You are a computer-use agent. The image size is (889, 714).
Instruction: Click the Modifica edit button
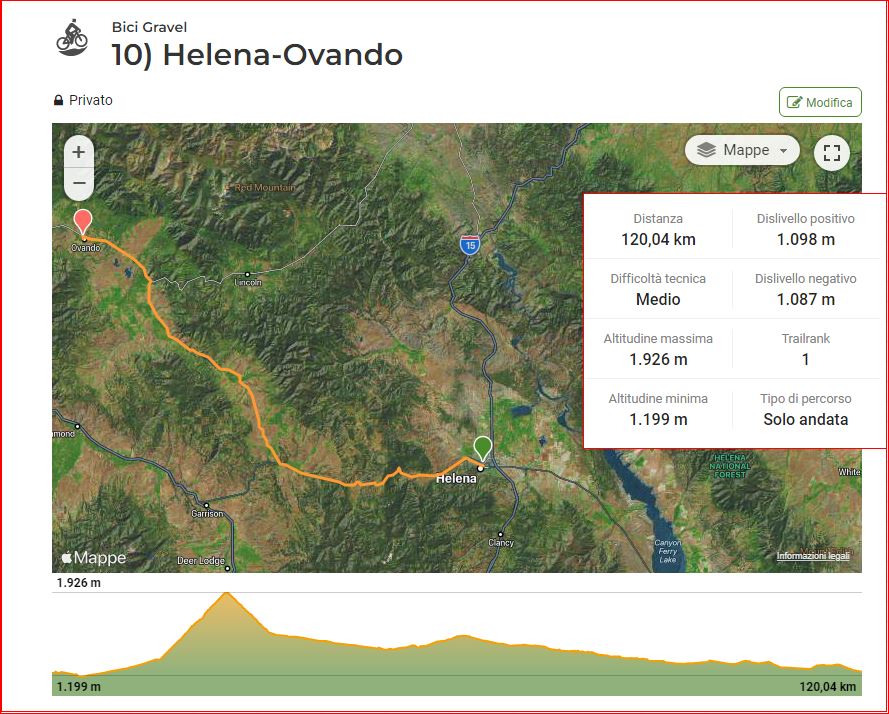pyautogui.click(x=820, y=102)
